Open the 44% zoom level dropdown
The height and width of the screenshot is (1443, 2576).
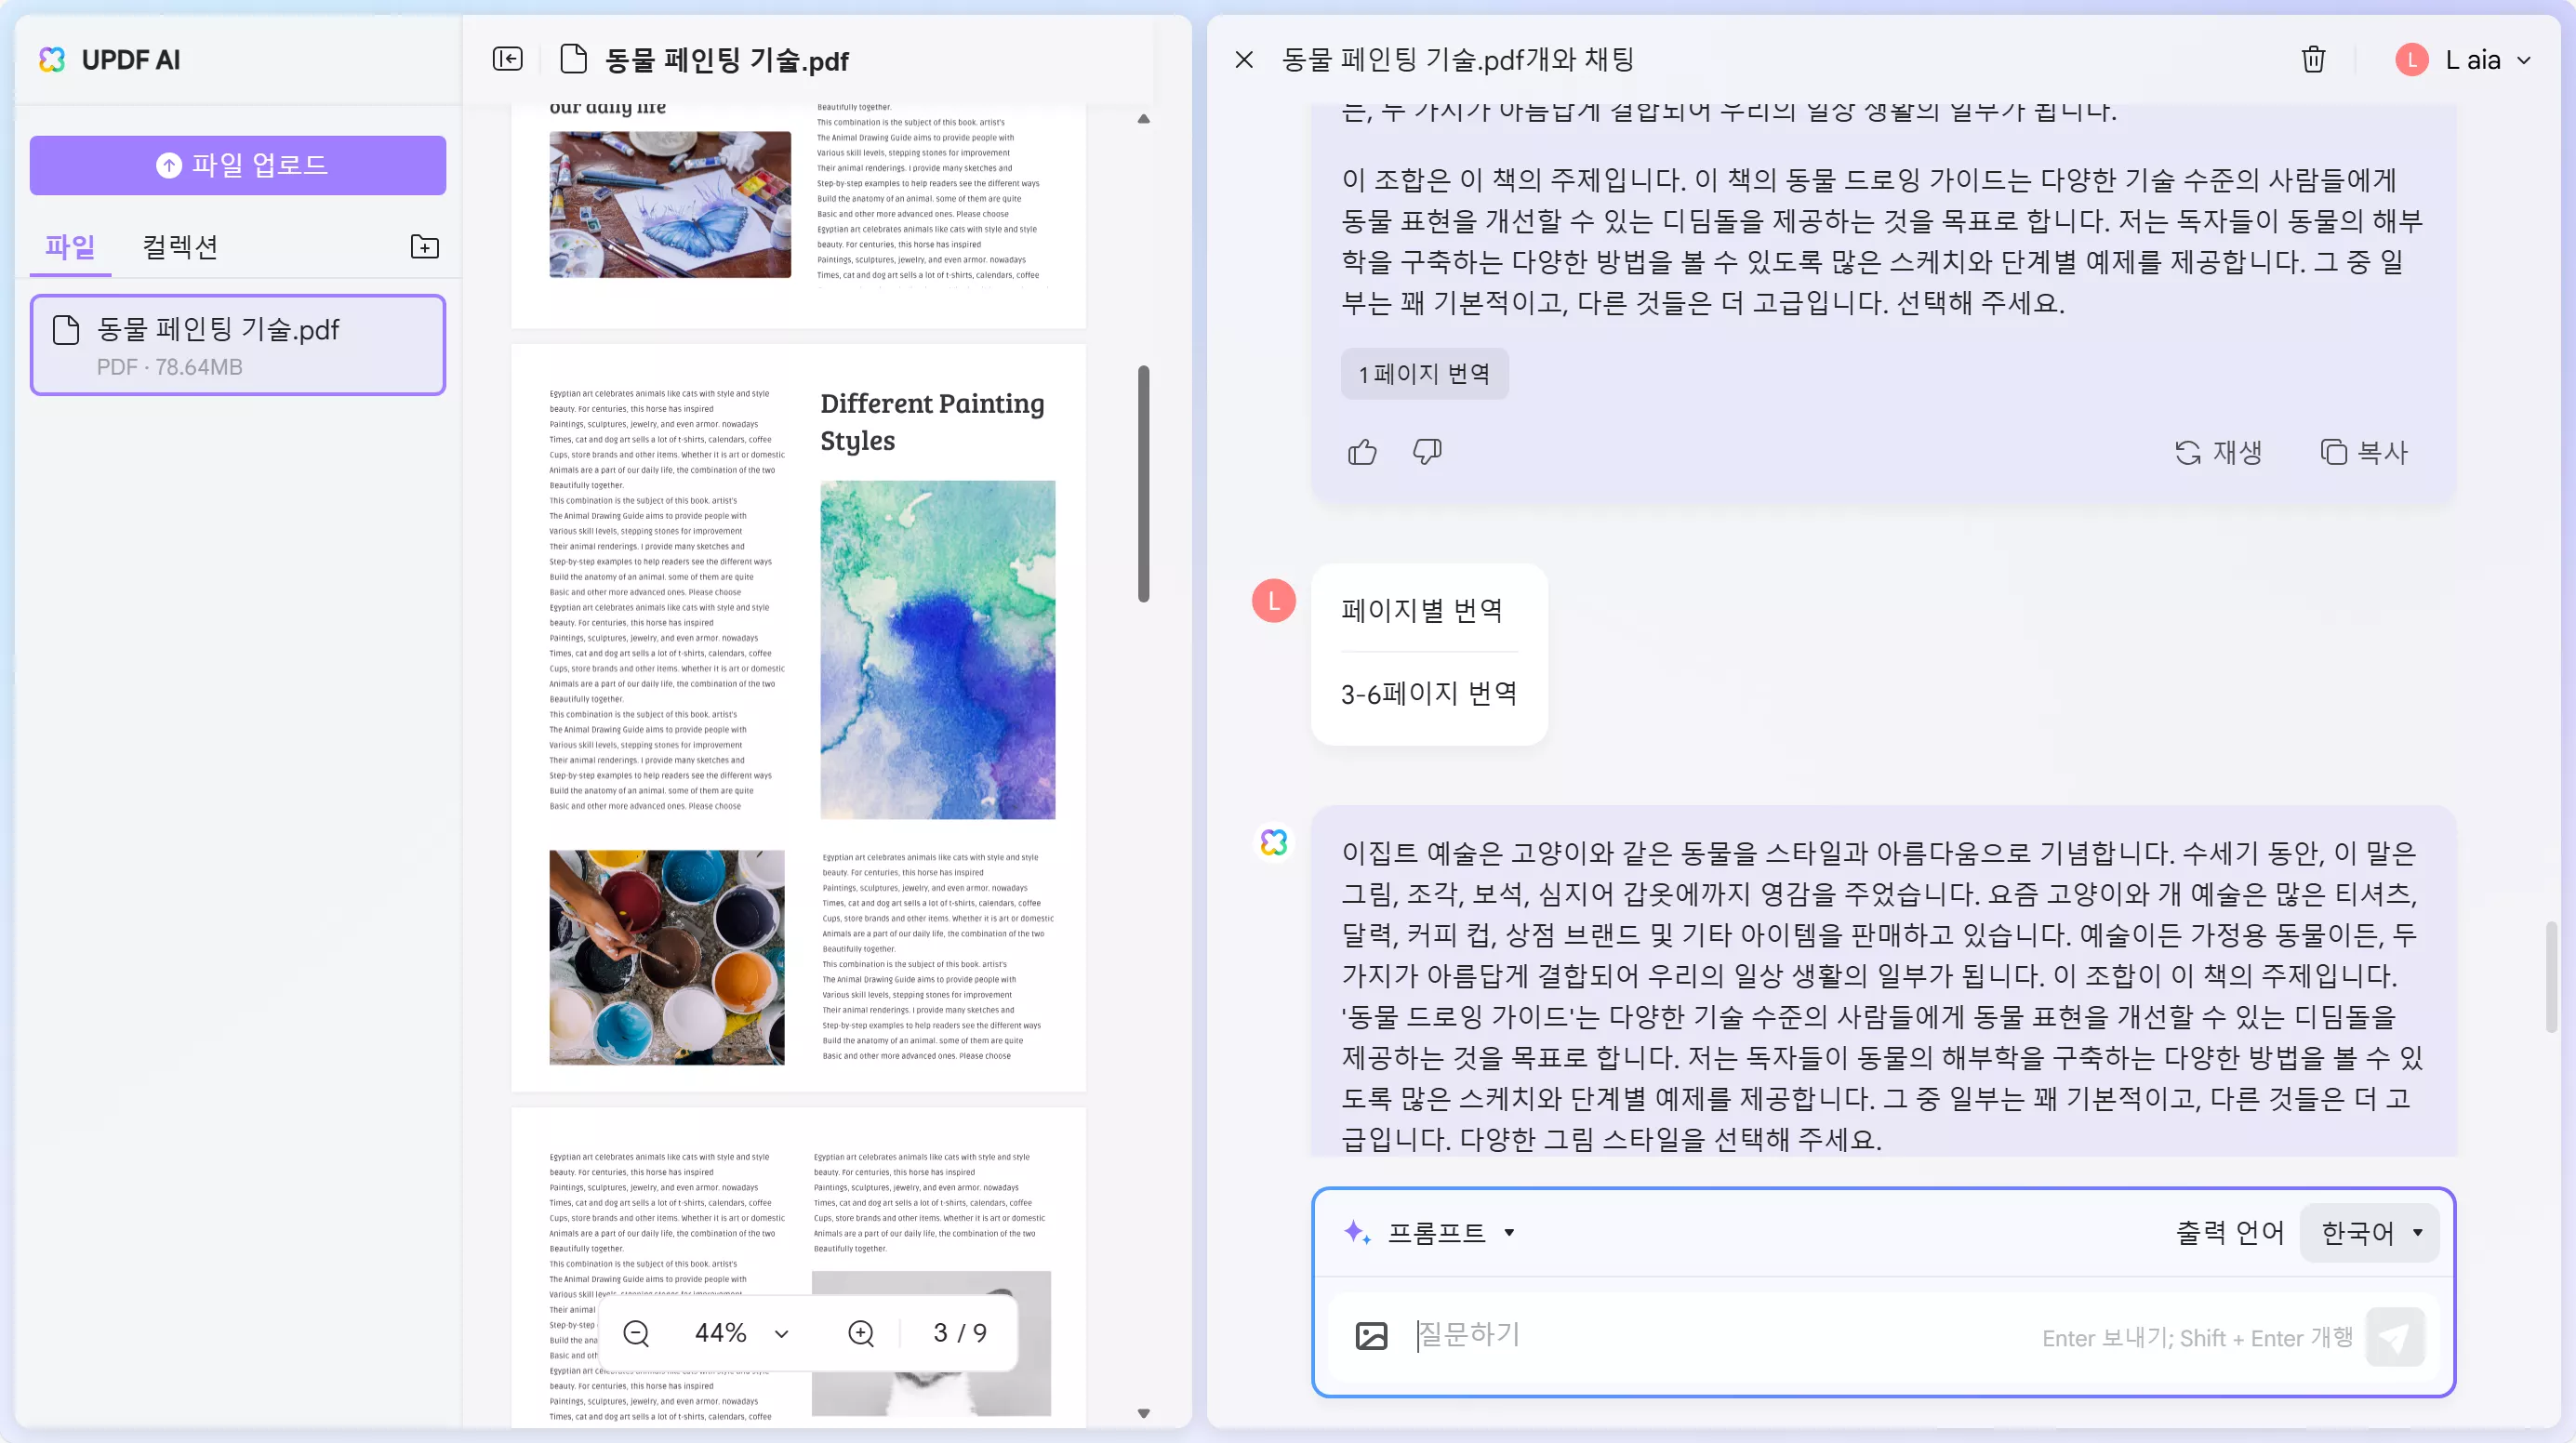[x=742, y=1333]
